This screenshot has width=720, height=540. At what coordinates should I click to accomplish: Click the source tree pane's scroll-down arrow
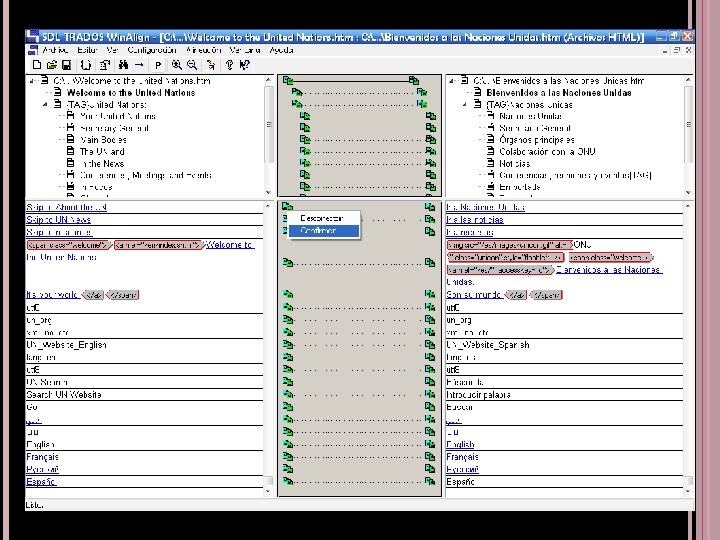coord(269,192)
